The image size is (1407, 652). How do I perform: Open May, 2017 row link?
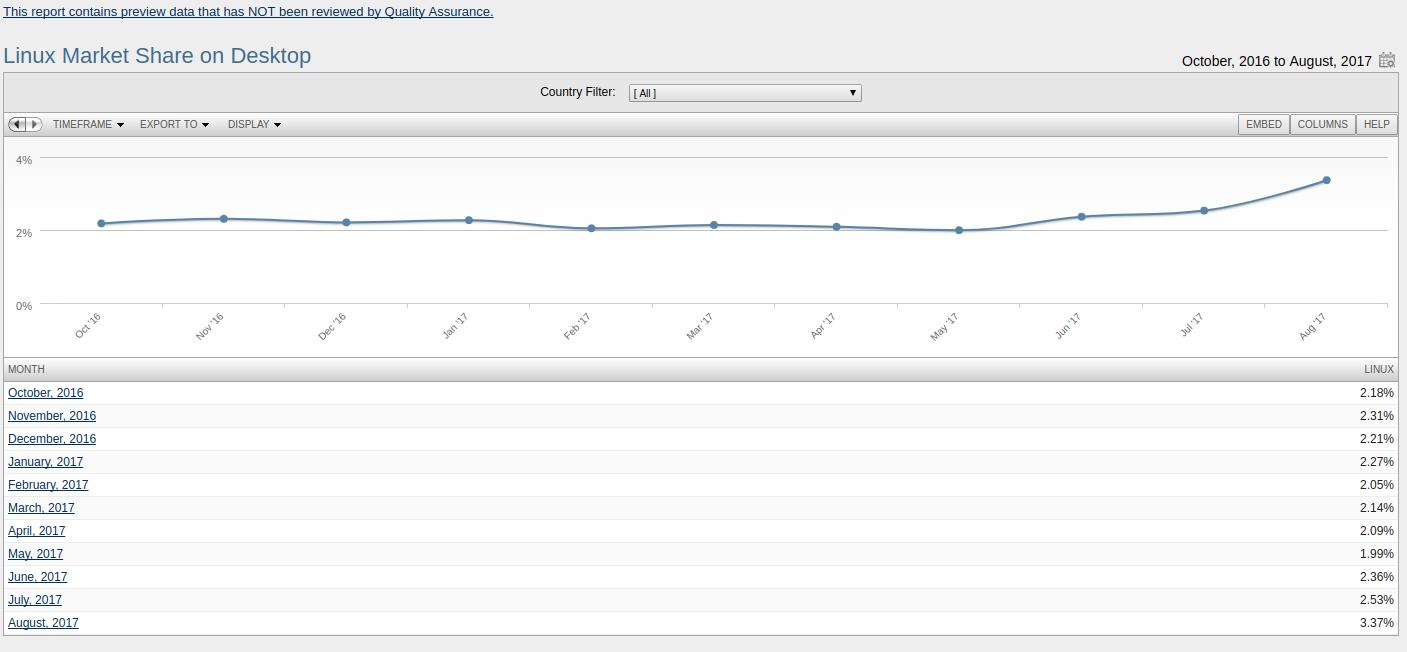(35, 554)
